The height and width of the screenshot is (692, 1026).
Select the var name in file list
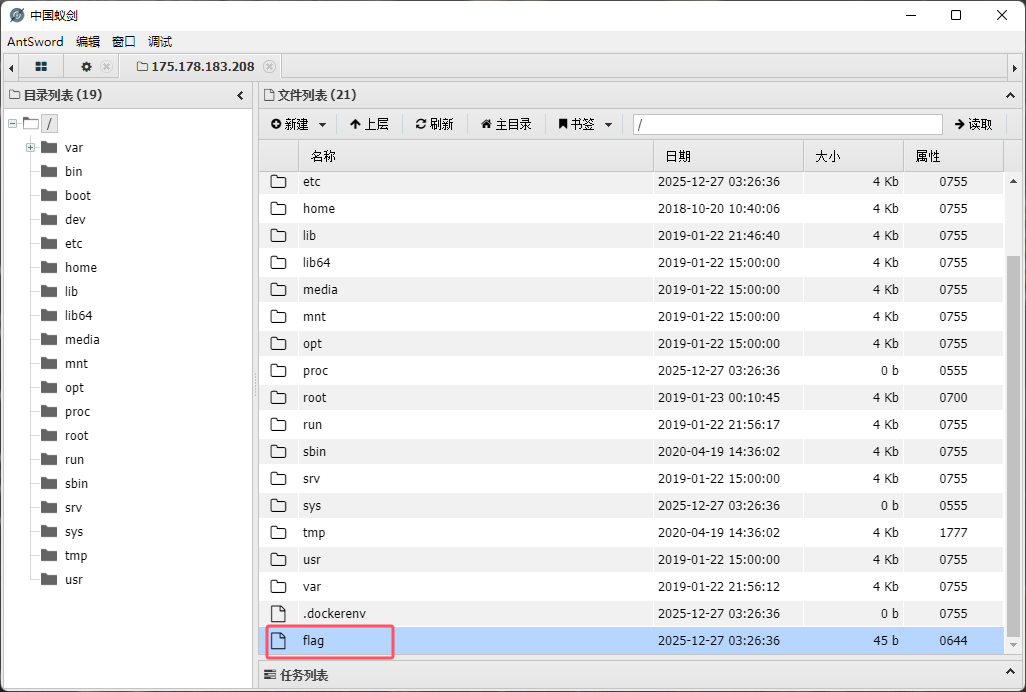point(311,587)
